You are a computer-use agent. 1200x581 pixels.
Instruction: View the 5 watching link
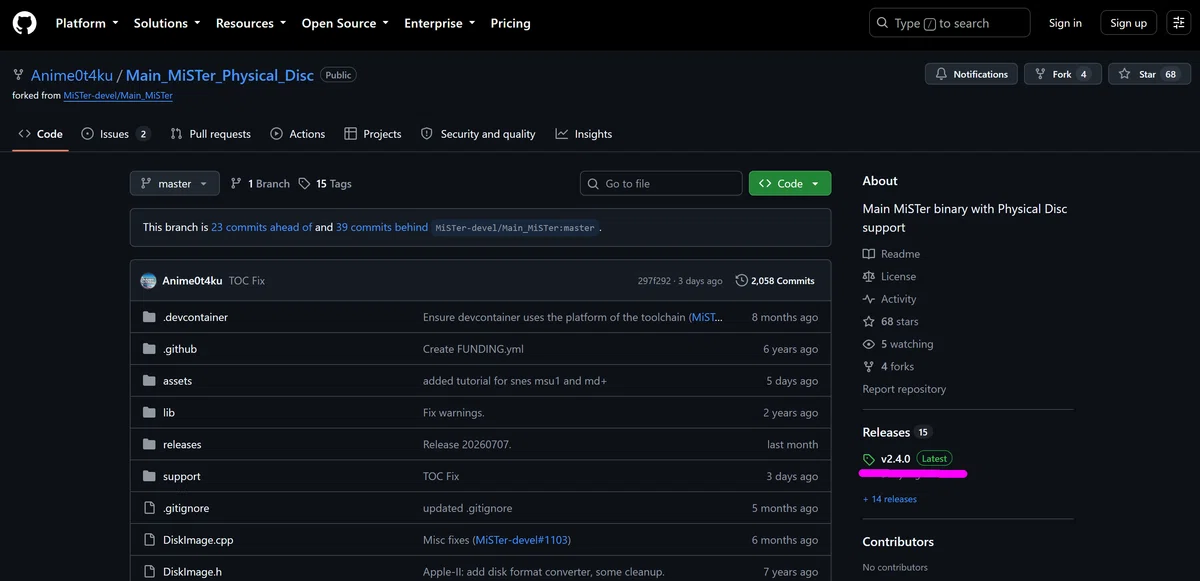[898, 344]
